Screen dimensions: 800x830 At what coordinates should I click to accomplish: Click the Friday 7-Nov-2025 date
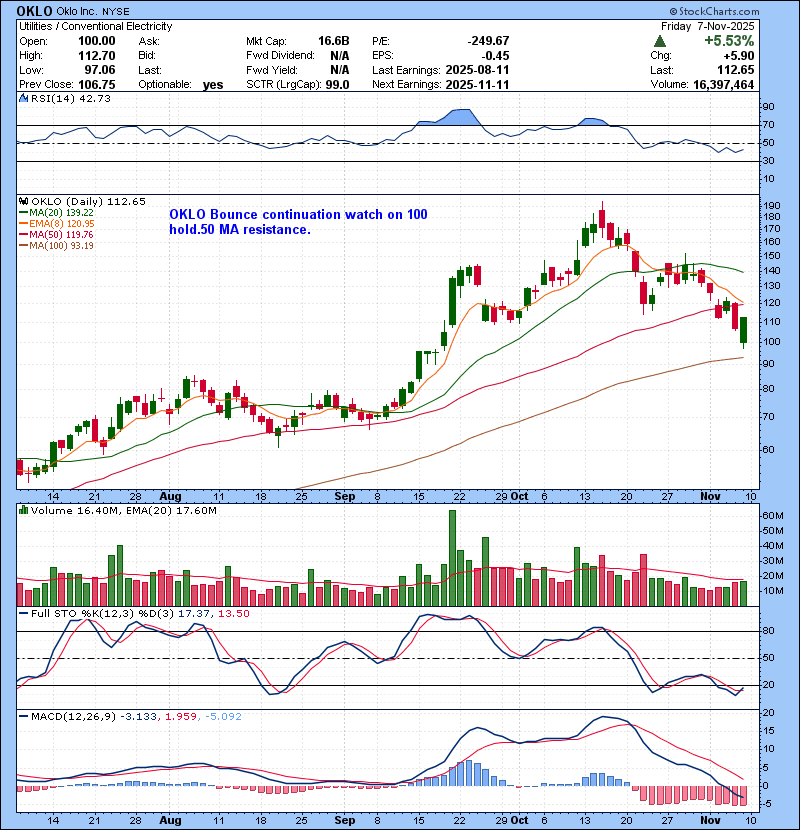click(x=707, y=26)
